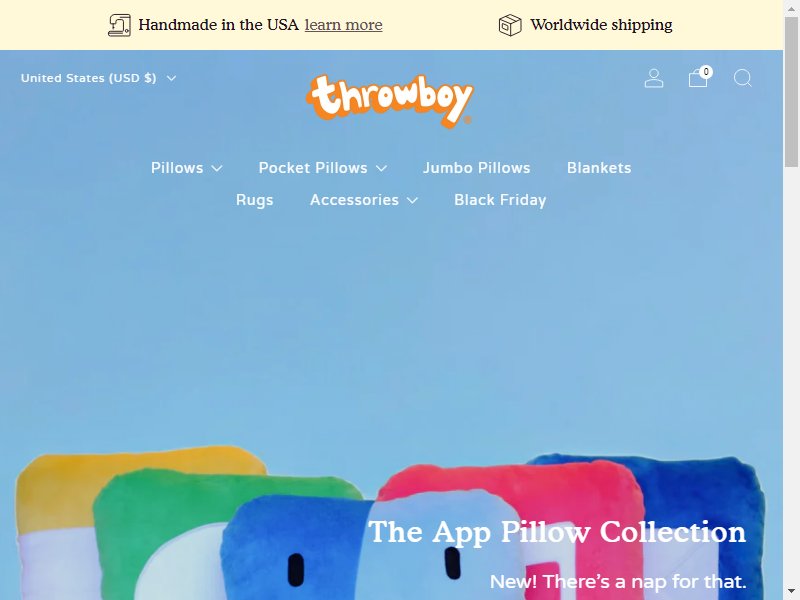The height and width of the screenshot is (600, 800).
Task: Expand the Accessories menu
Action: (x=364, y=200)
